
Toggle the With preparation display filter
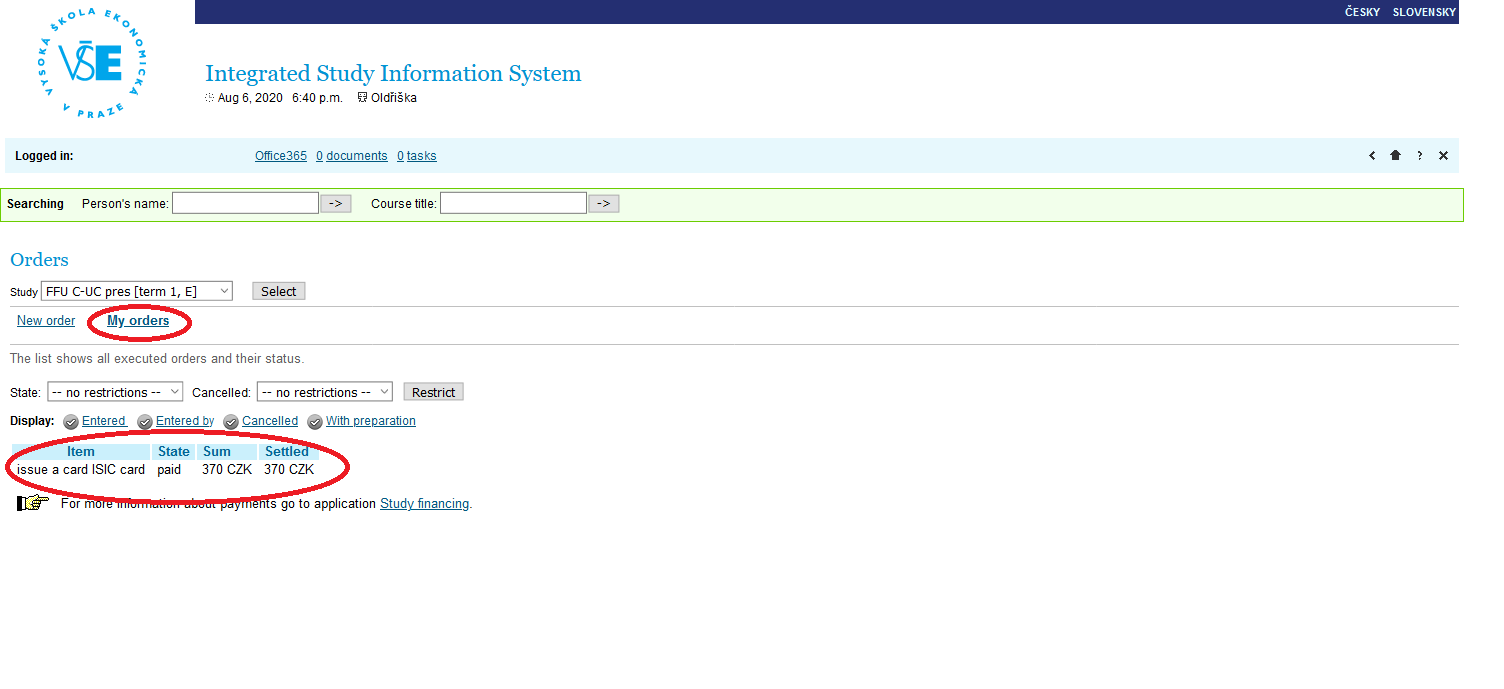pos(315,422)
